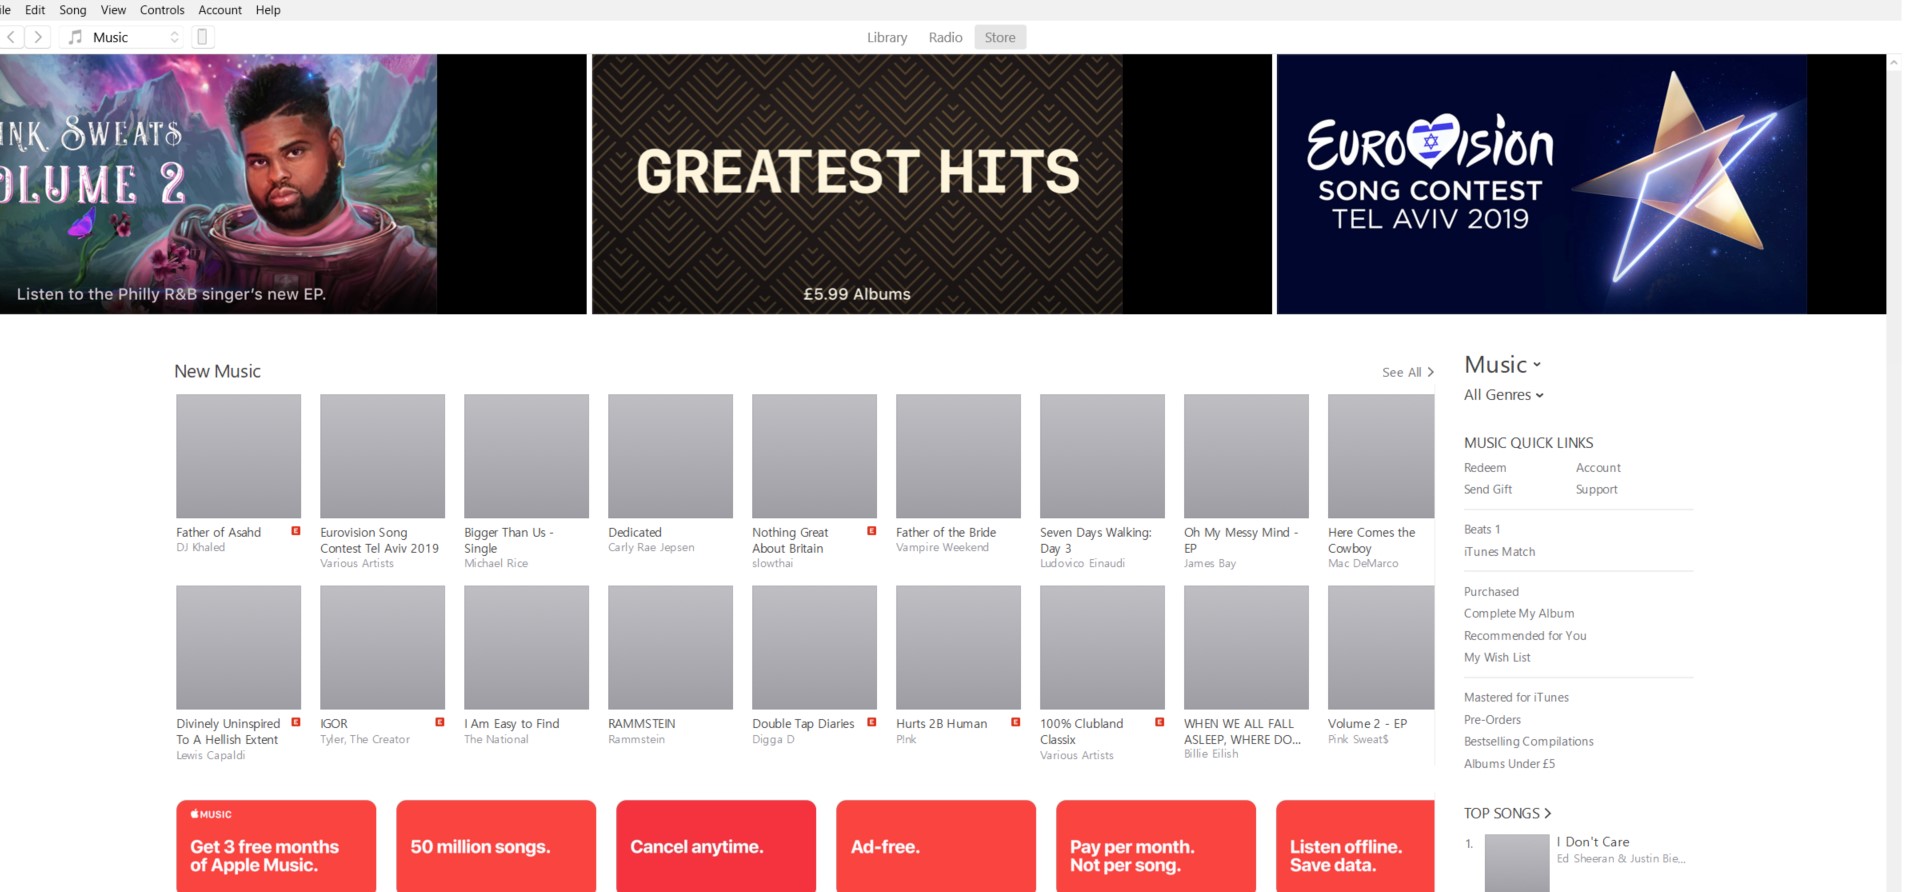Click the Complete My Album link

[1519, 614]
